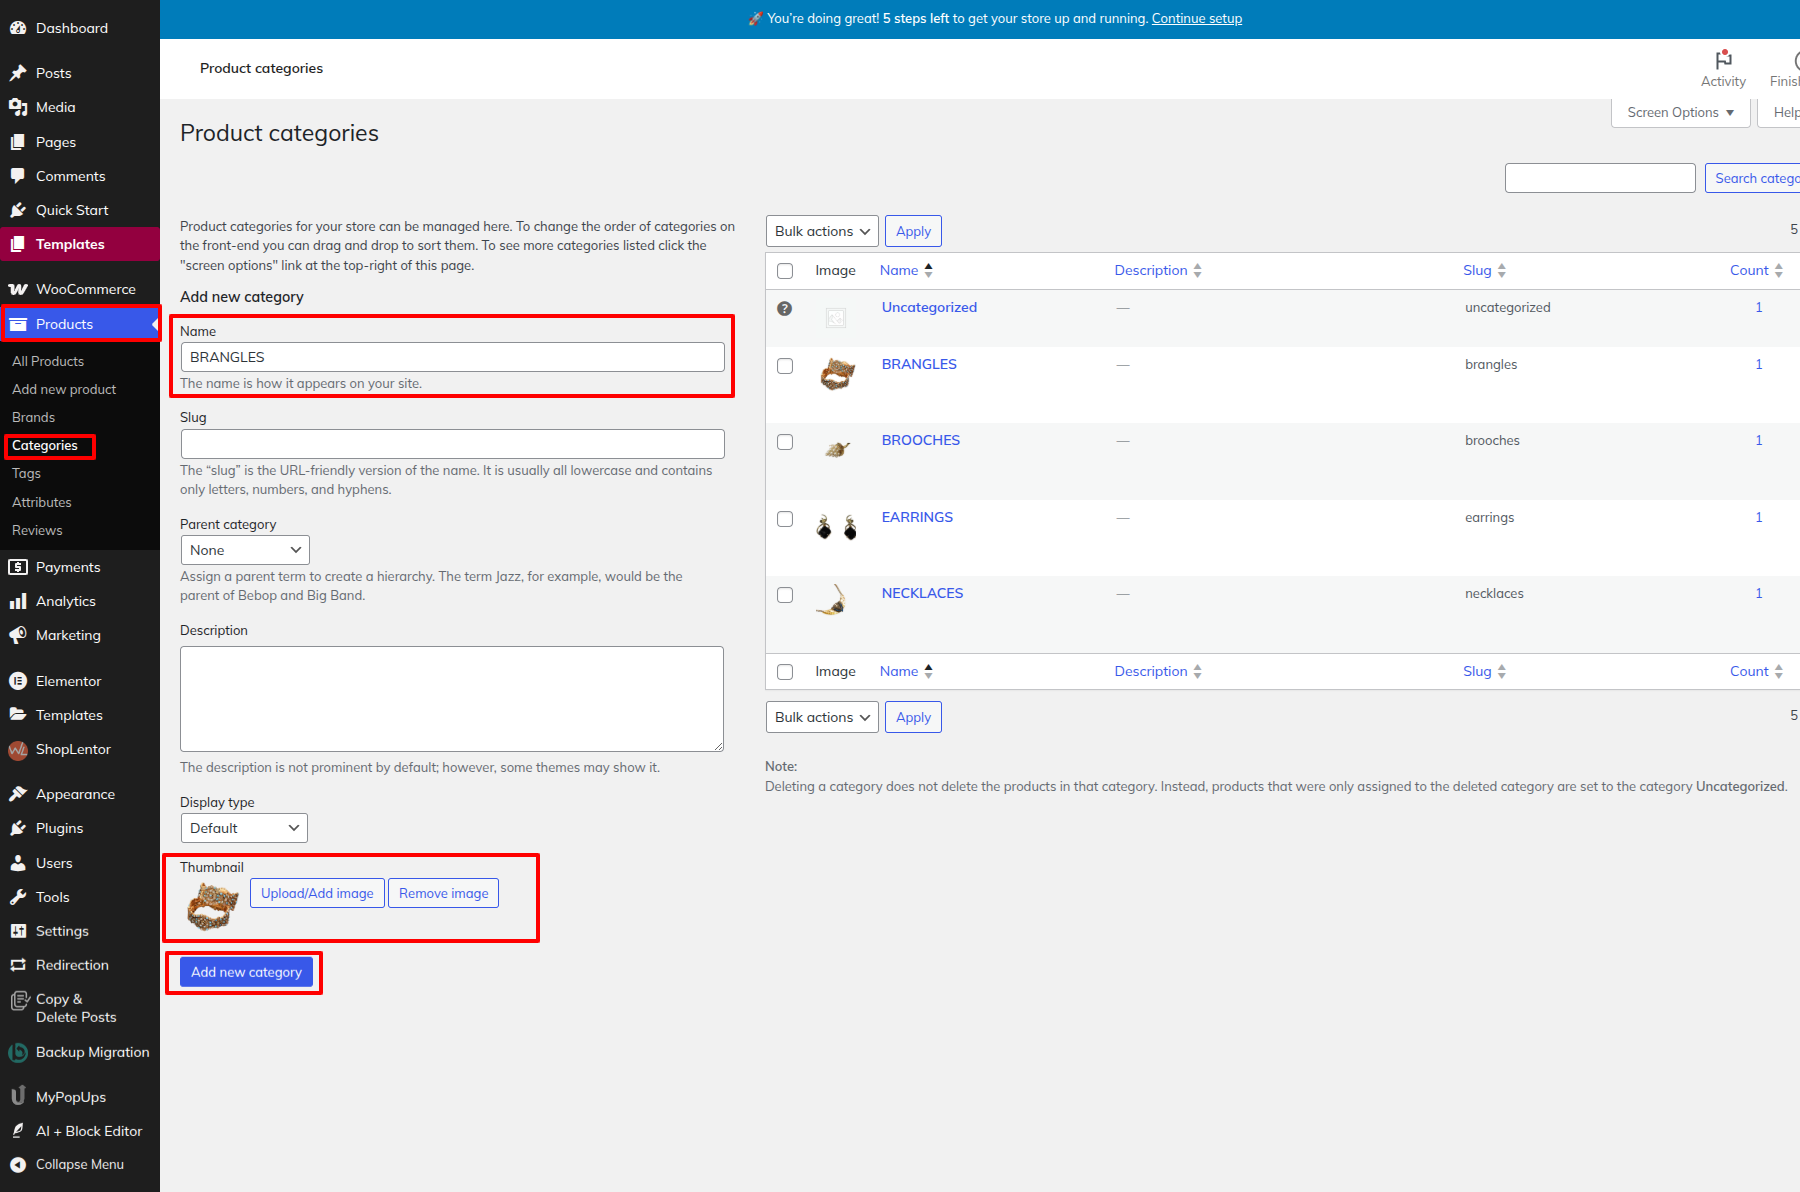Collapse the admin menu using arrow icon
Screen dimensions: 1800x1192
click(x=18, y=1164)
